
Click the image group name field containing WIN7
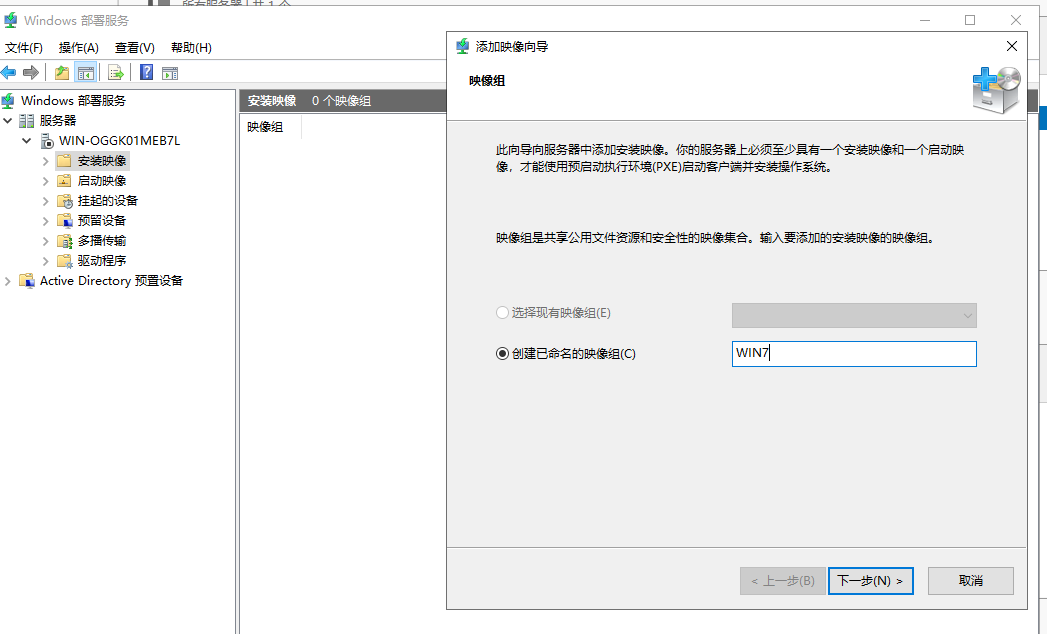[x=854, y=353]
